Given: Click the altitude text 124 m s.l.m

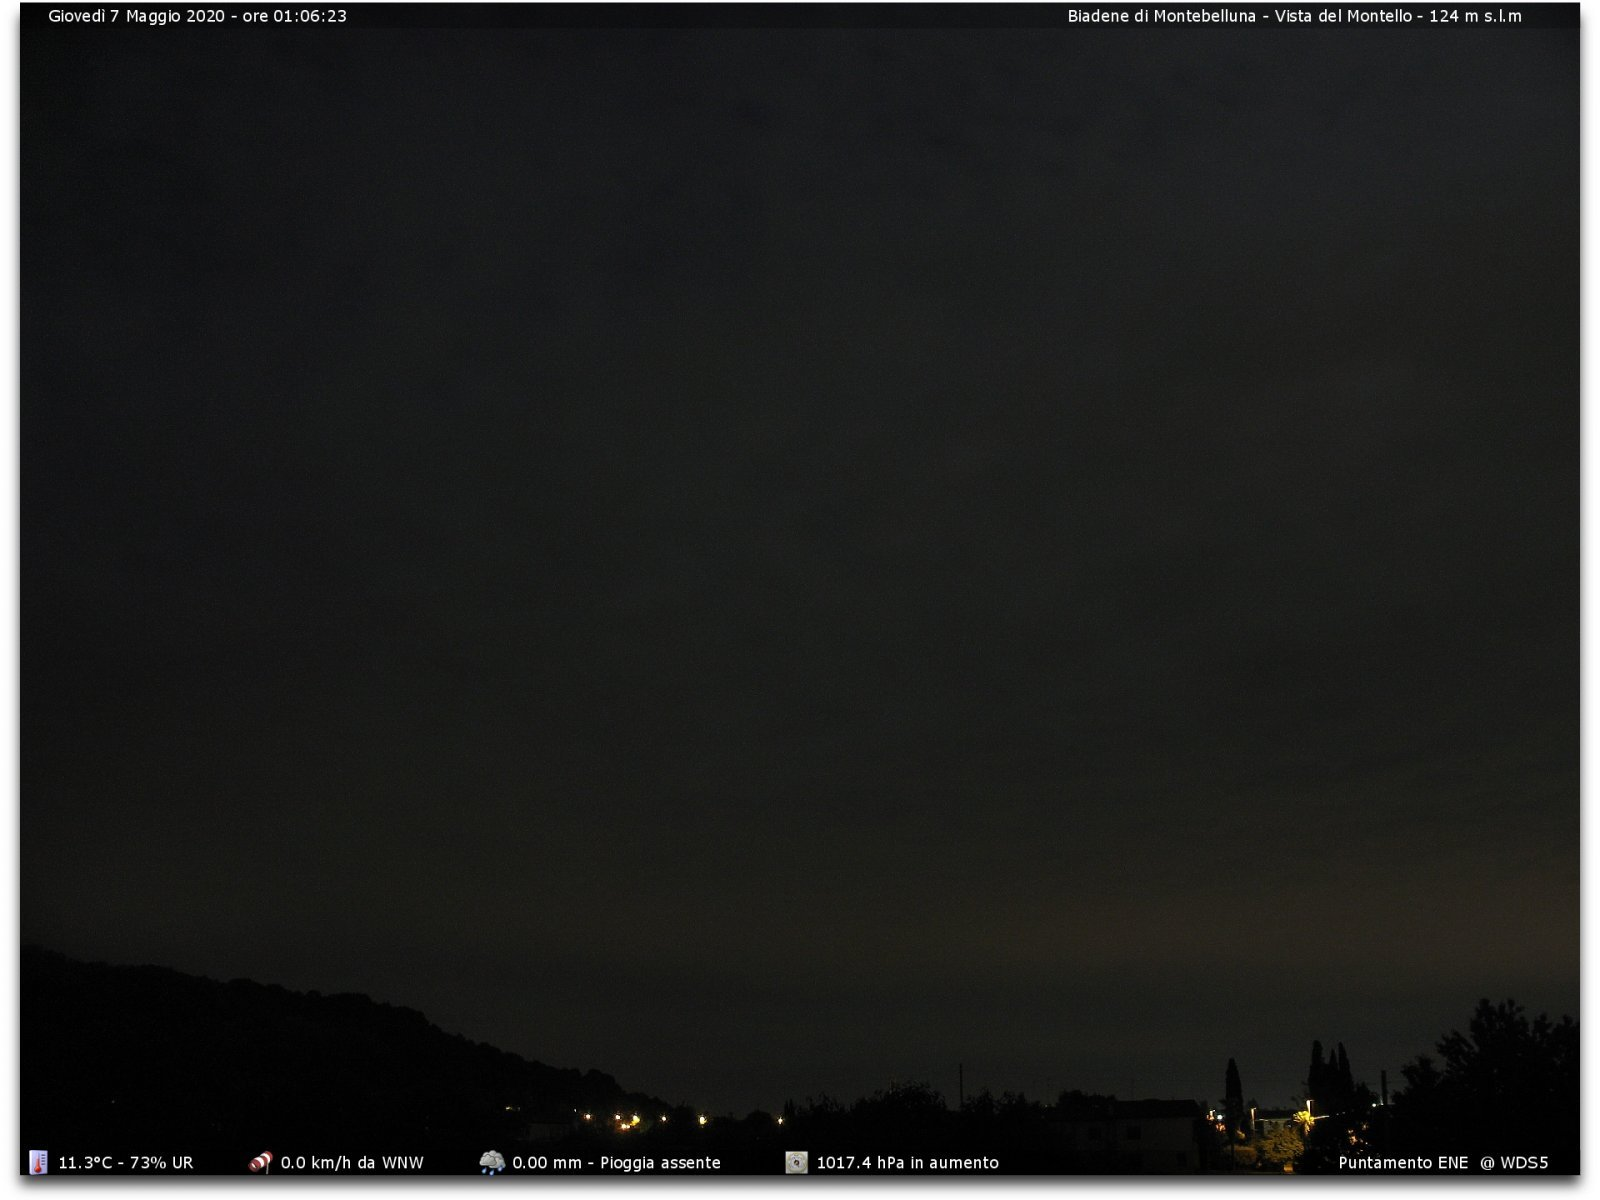Looking at the screenshot, I should 1475,16.
